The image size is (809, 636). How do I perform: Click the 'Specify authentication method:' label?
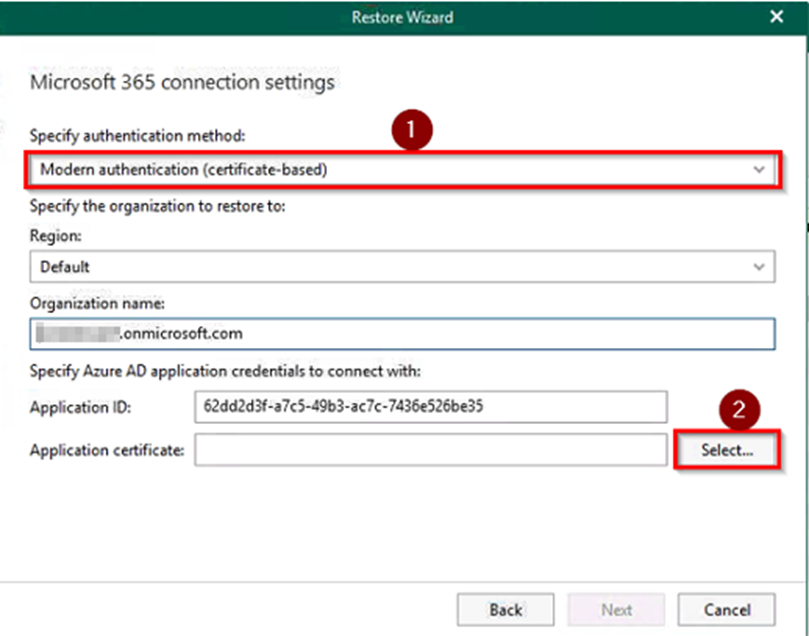137,136
